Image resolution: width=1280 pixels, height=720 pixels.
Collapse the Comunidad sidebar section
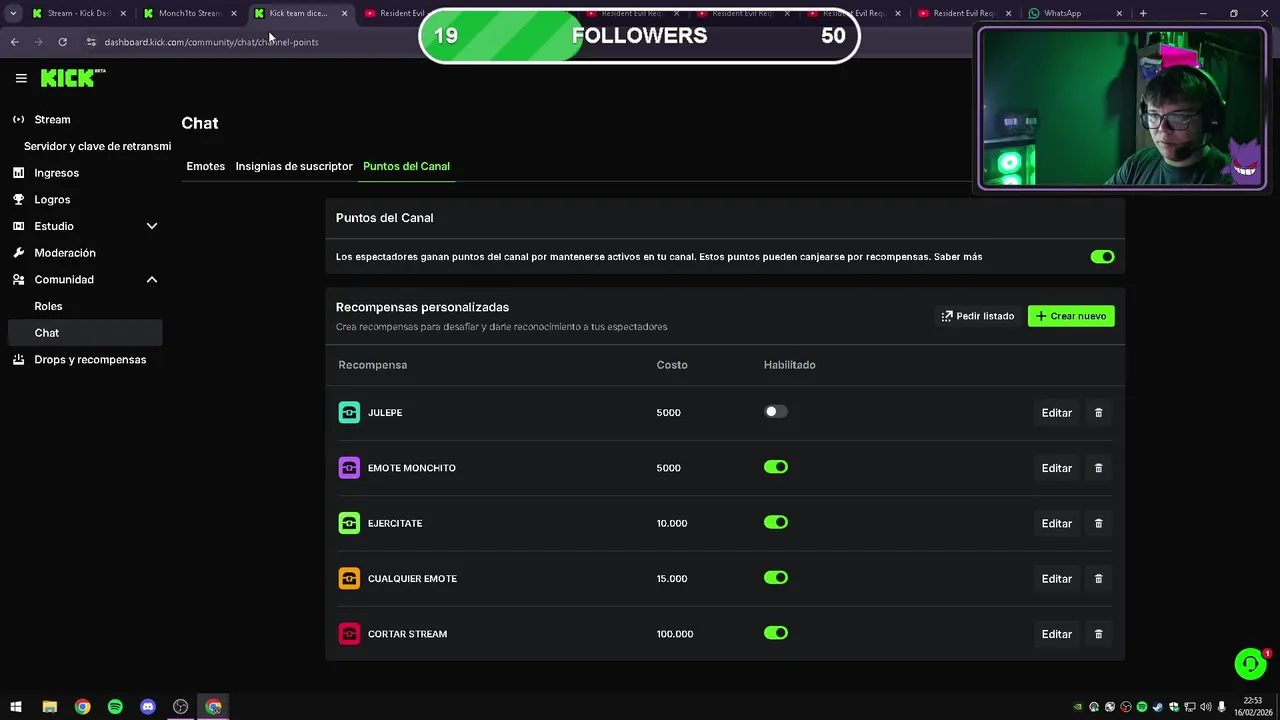click(152, 280)
